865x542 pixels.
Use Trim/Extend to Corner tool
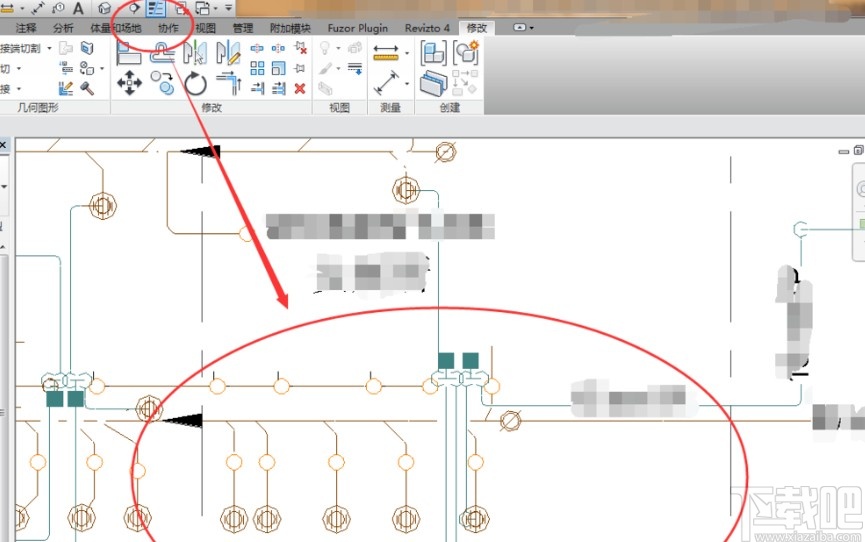(228, 83)
